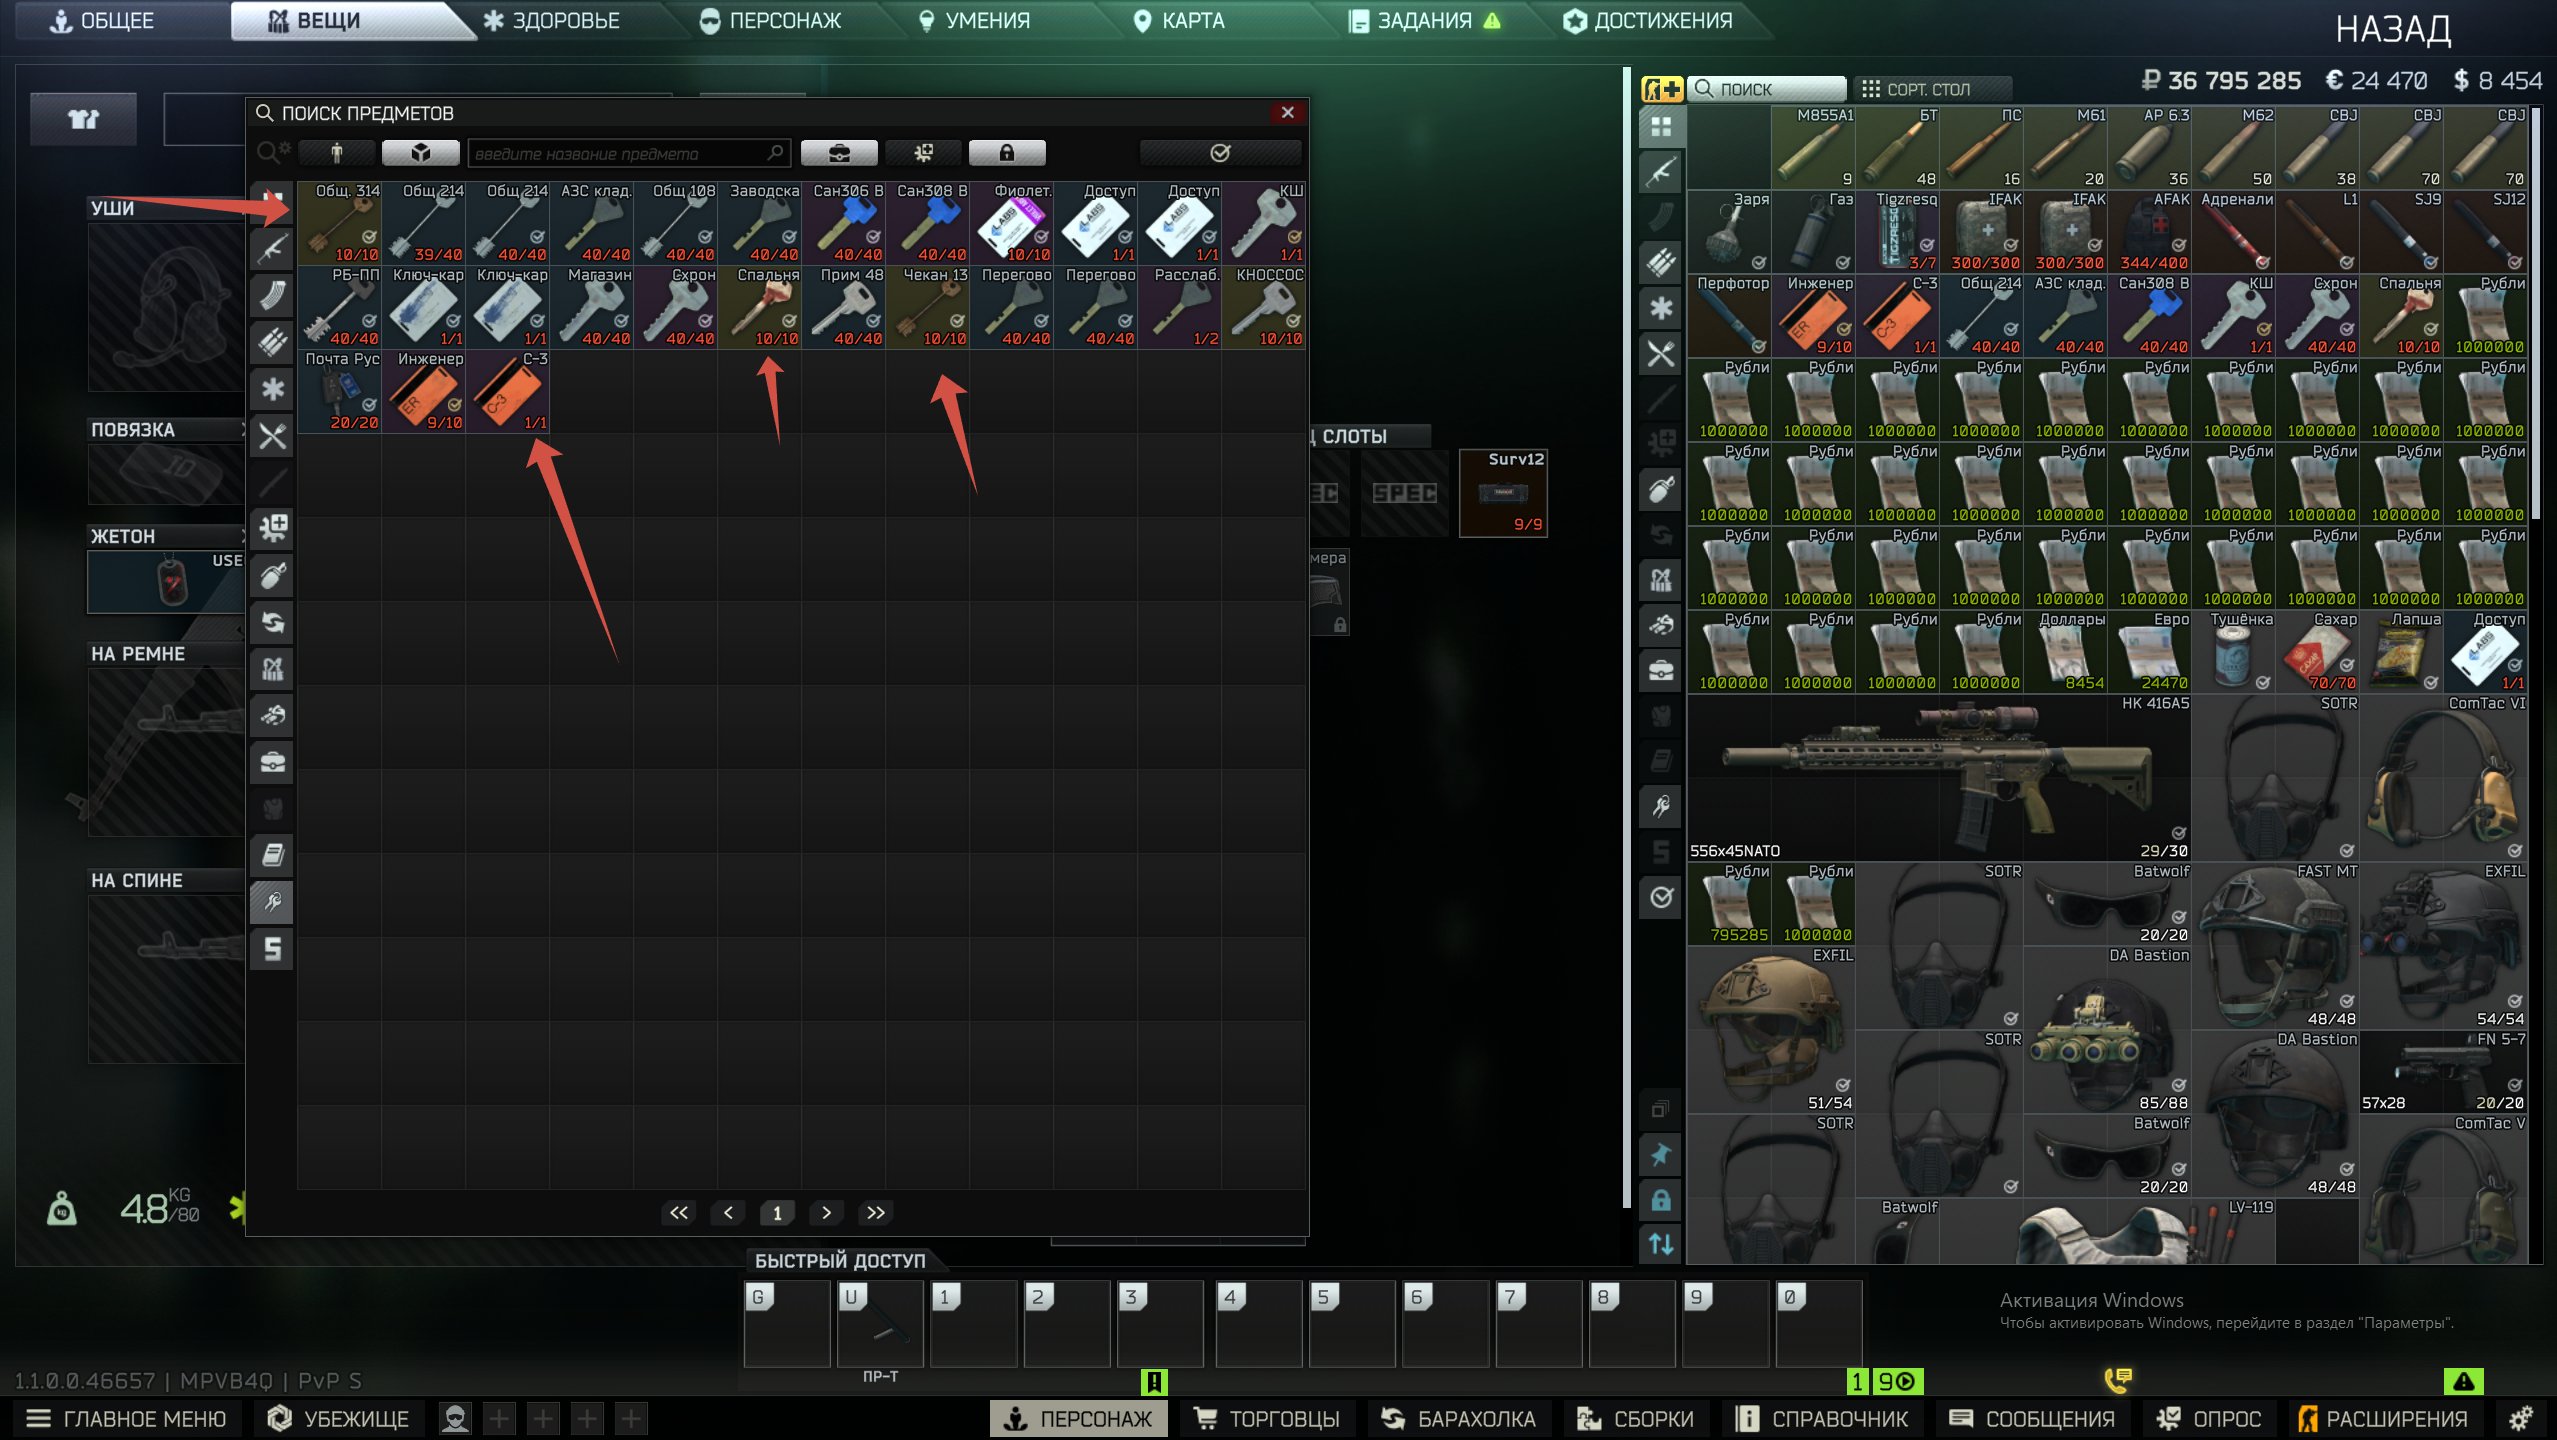Go to previous page of search results
This screenshot has width=2557, height=1440.
pyautogui.click(x=728, y=1213)
